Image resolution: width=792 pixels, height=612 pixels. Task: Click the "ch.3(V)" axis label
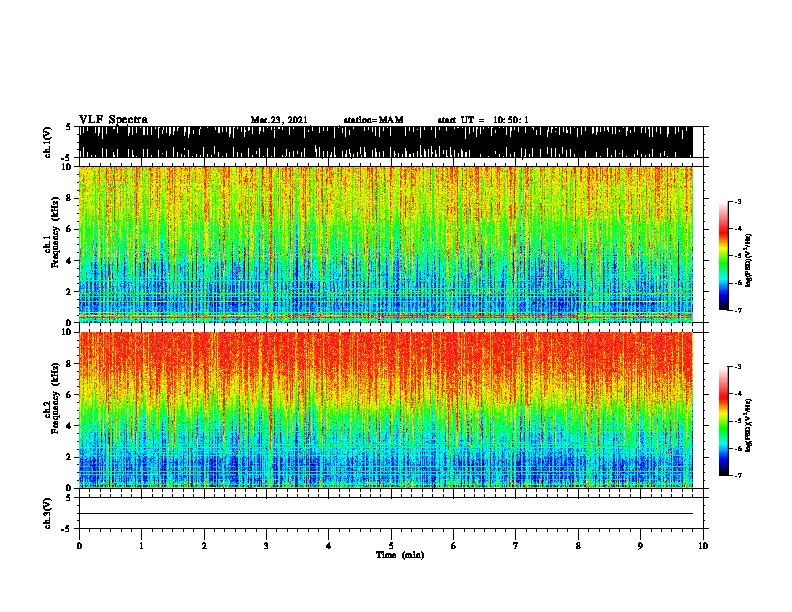pyautogui.click(x=48, y=513)
